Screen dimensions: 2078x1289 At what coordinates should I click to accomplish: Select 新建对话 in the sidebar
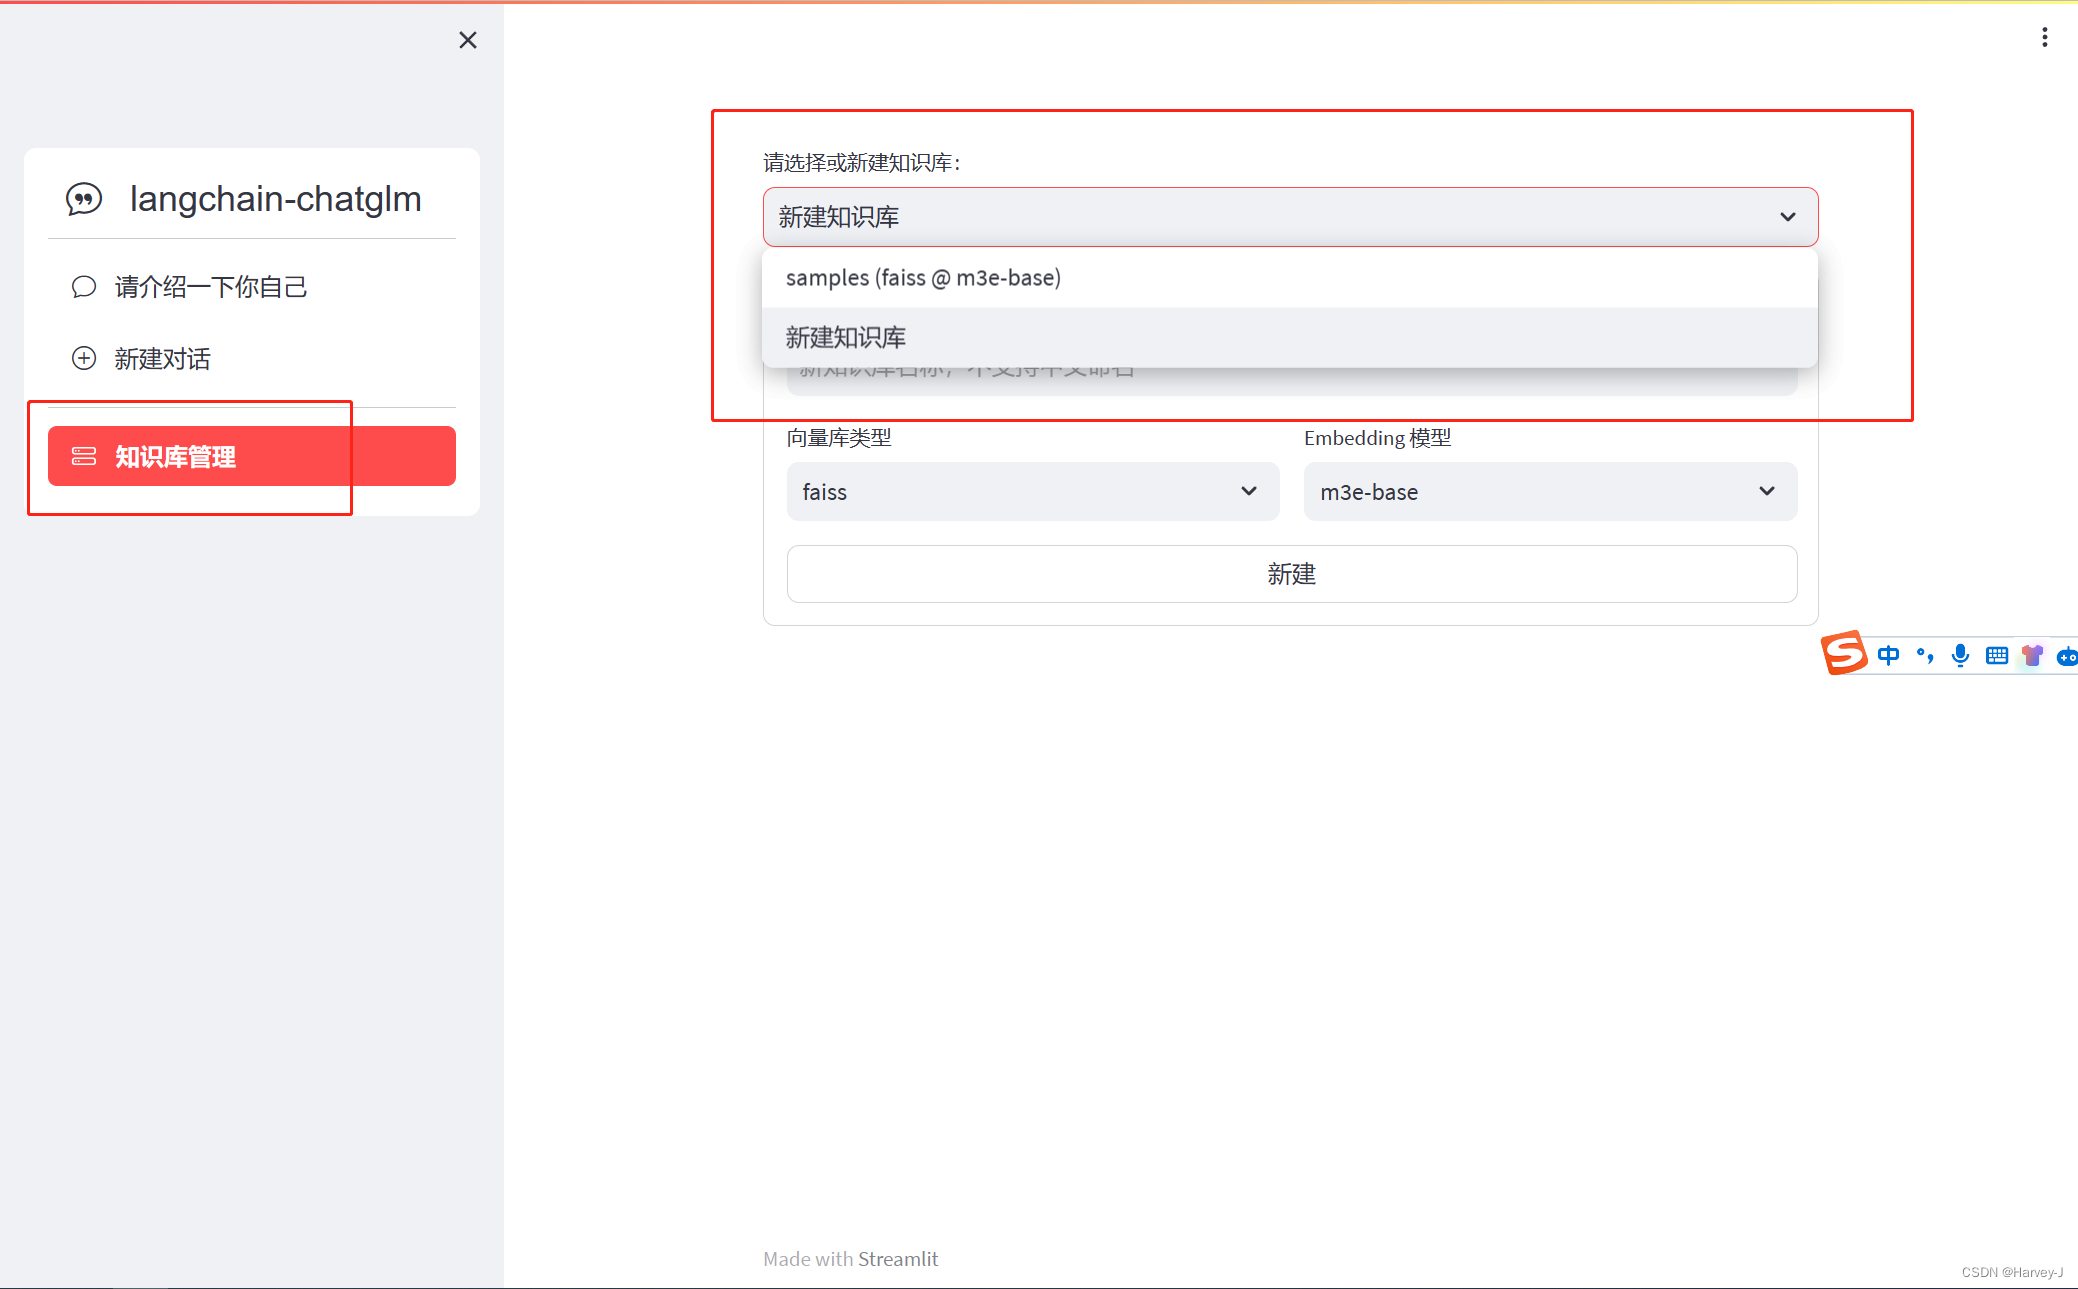click(162, 359)
